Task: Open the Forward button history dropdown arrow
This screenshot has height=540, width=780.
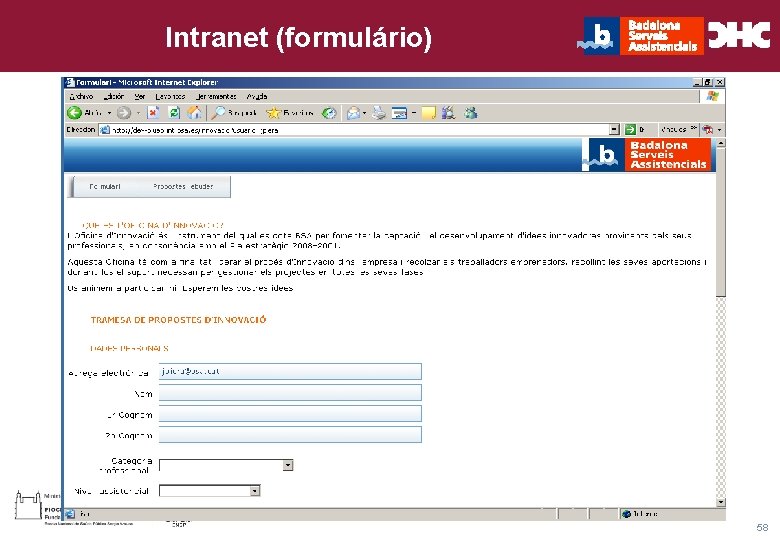Action: pos(138,113)
